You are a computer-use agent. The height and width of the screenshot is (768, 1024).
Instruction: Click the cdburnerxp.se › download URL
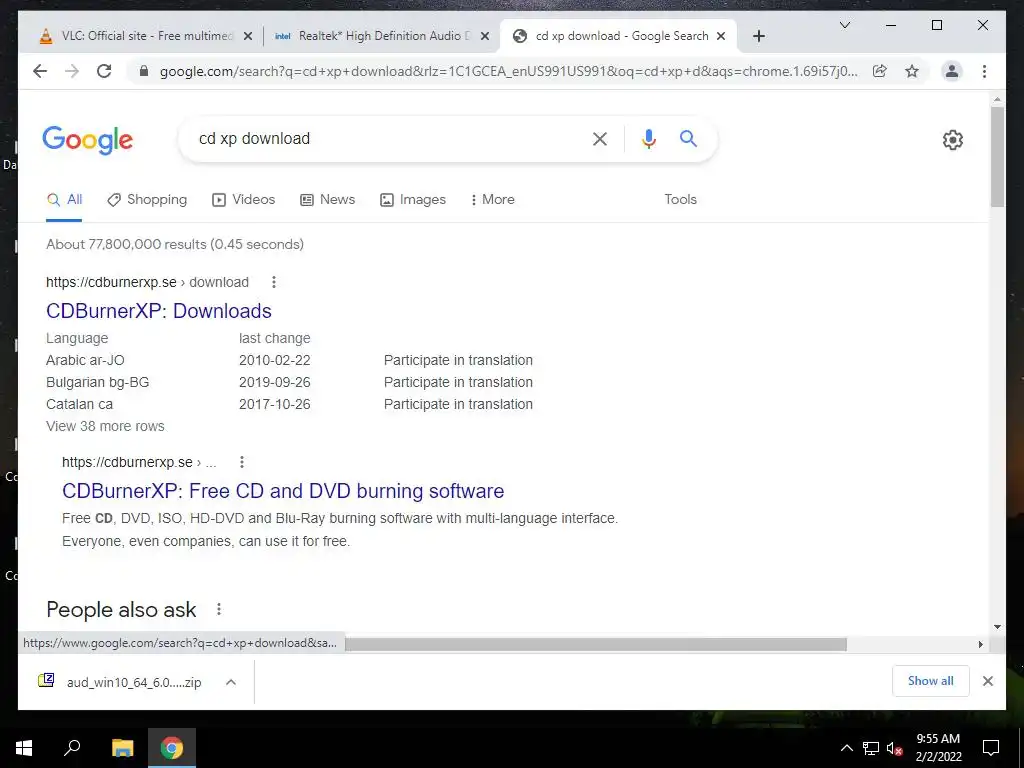(147, 282)
